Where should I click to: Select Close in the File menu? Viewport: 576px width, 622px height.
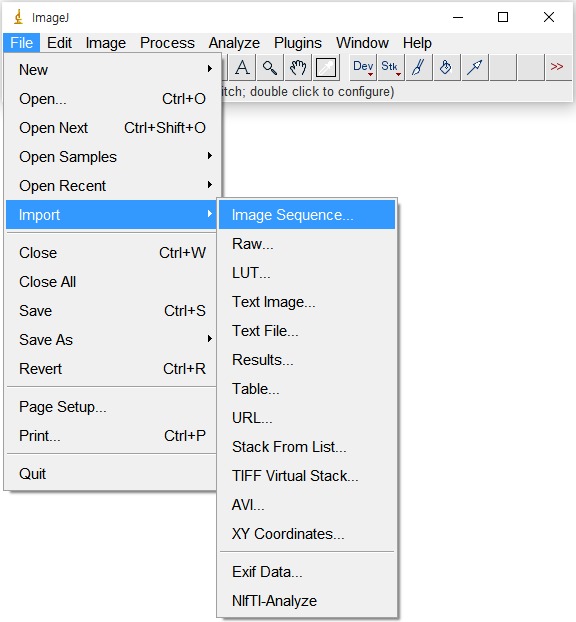[112, 253]
